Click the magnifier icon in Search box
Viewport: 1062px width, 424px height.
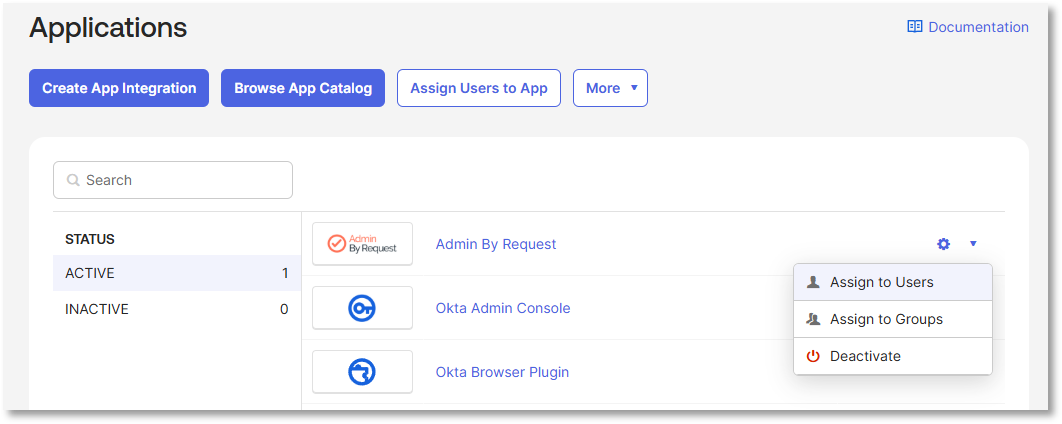pyautogui.click(x=73, y=180)
